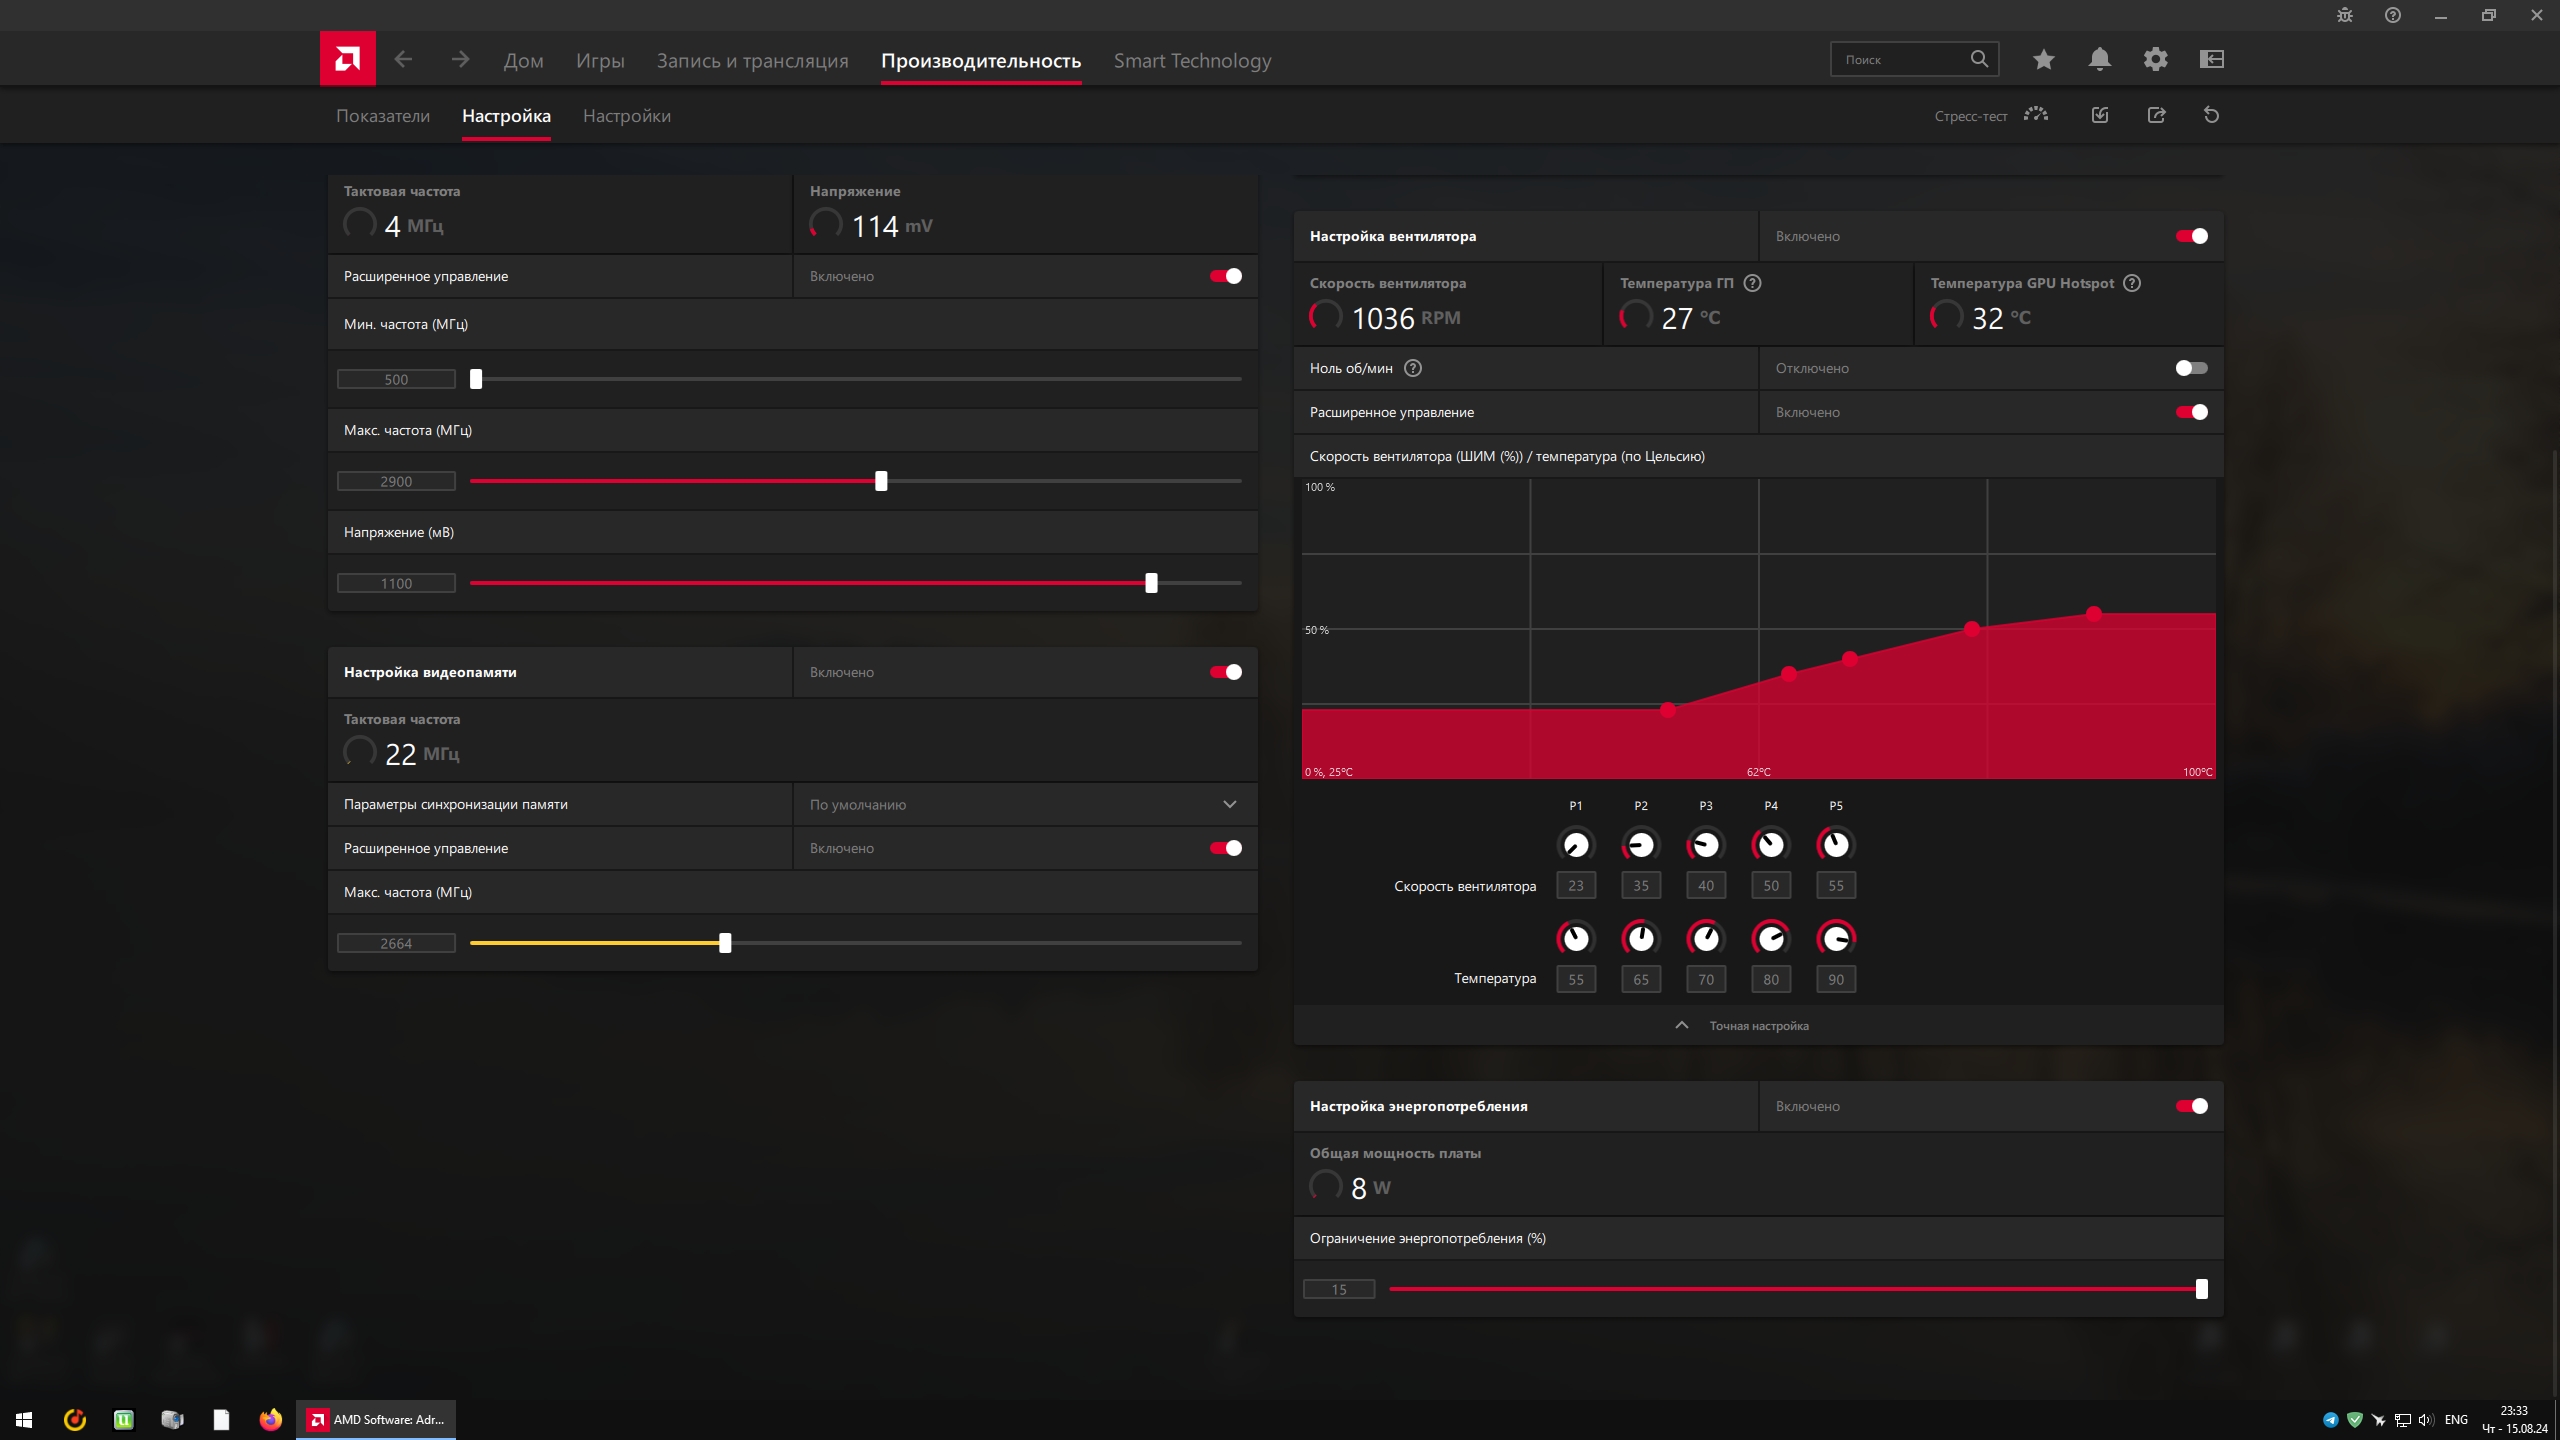The image size is (2560, 1440).
Task: Click the help icon next to Ноль об/мин
Action: click(x=1412, y=368)
